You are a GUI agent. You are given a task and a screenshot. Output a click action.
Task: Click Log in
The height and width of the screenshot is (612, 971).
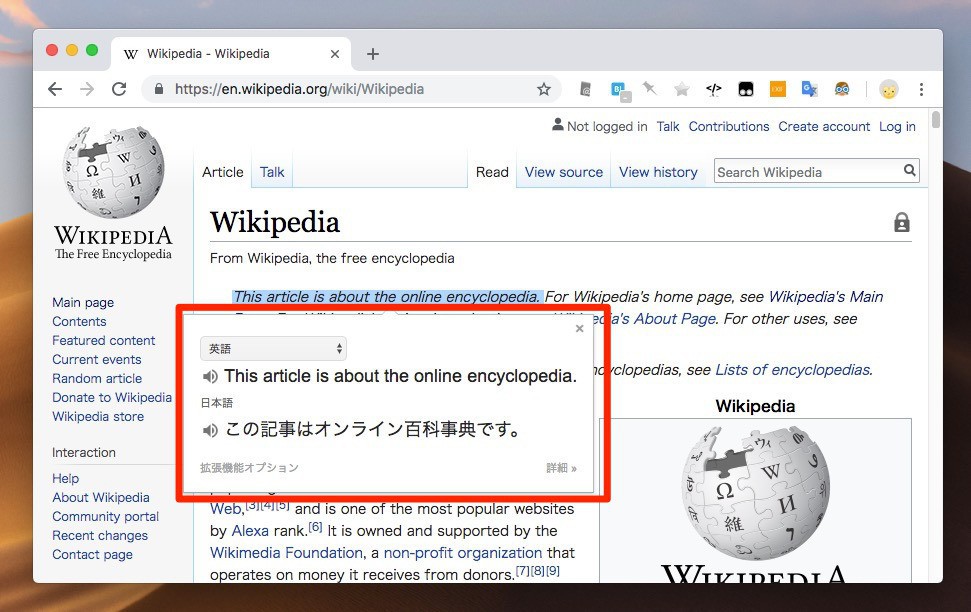(897, 126)
